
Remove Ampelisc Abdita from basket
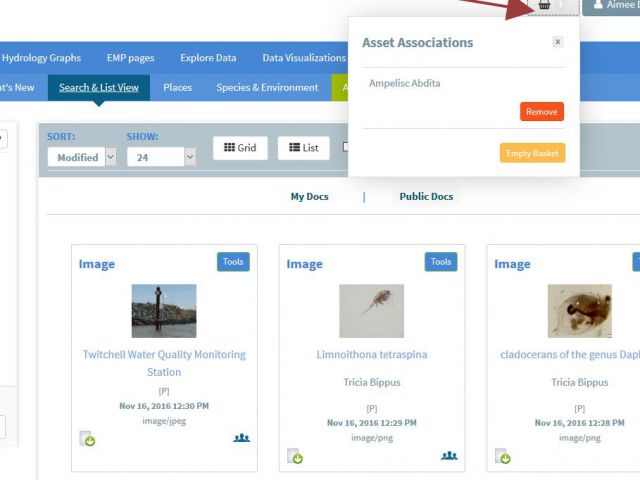[x=542, y=112]
